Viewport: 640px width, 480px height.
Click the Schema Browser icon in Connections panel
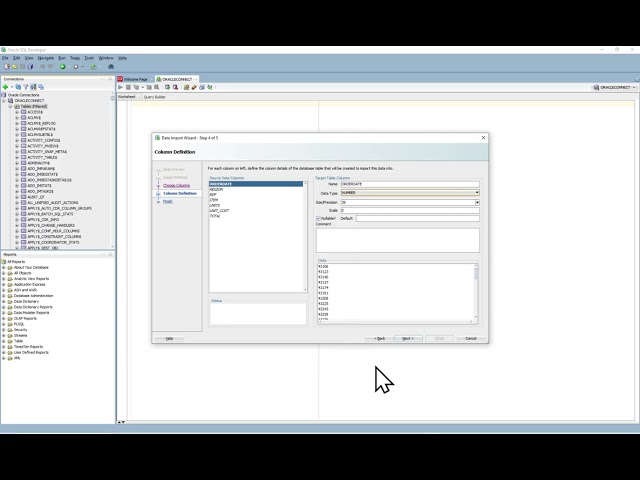coord(33,87)
